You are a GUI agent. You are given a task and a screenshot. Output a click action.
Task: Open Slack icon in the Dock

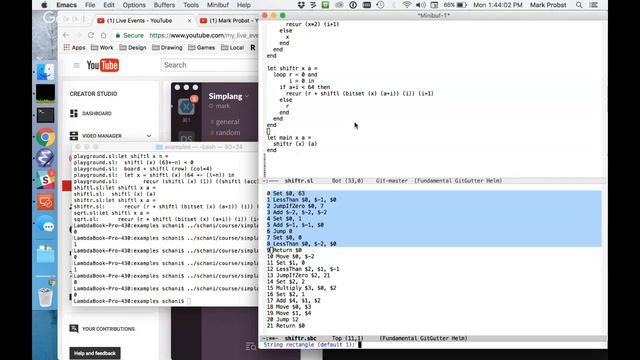pyautogui.click(x=45, y=180)
